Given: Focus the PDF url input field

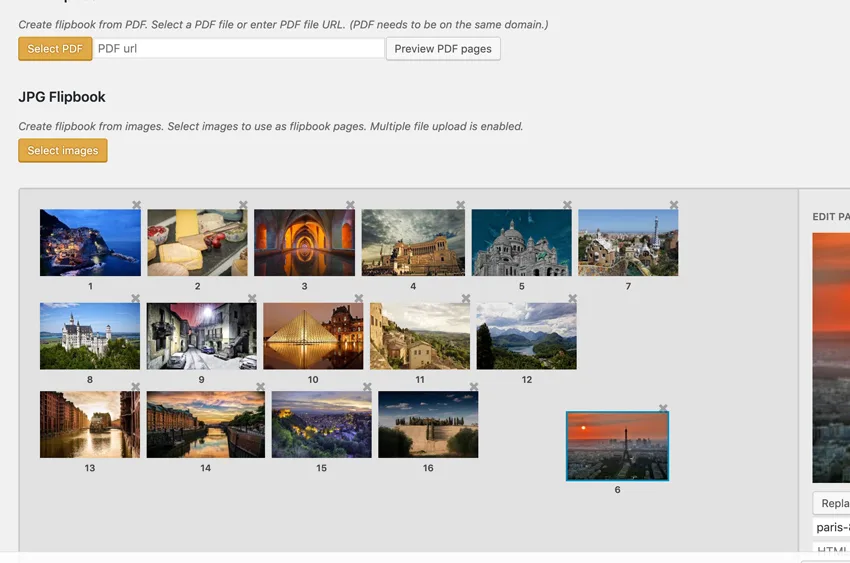Looking at the screenshot, I should click(239, 49).
